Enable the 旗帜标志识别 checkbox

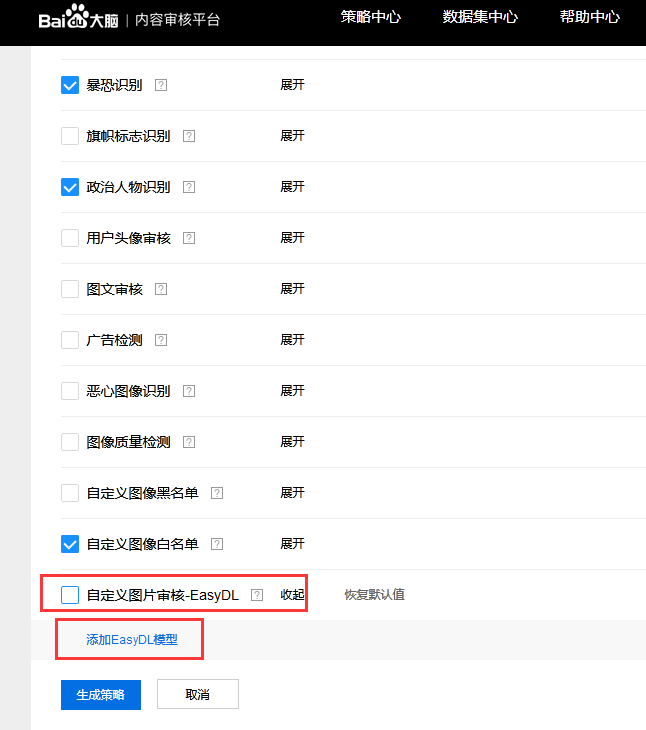click(x=70, y=136)
